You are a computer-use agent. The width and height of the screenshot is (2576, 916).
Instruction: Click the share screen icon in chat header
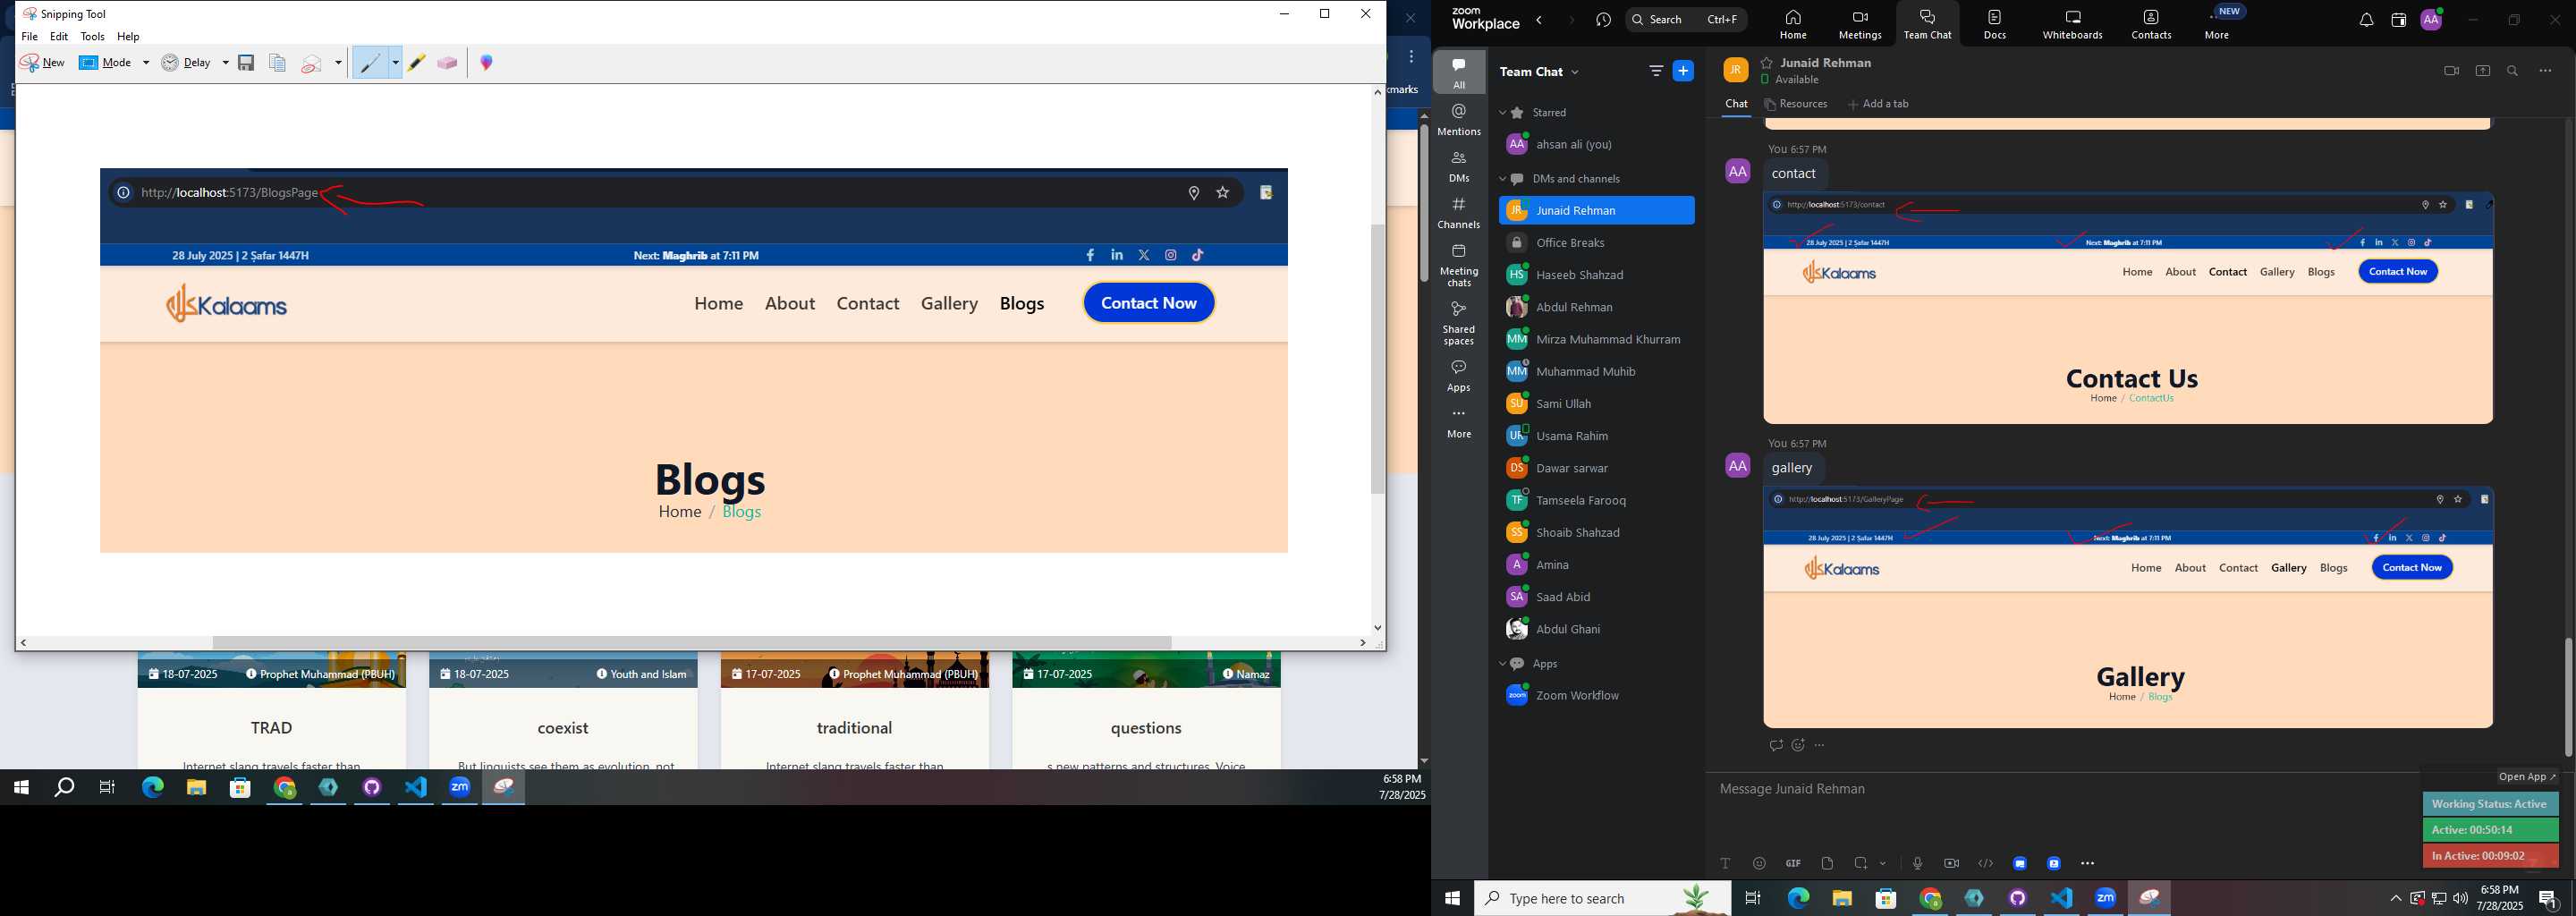coord(2482,71)
